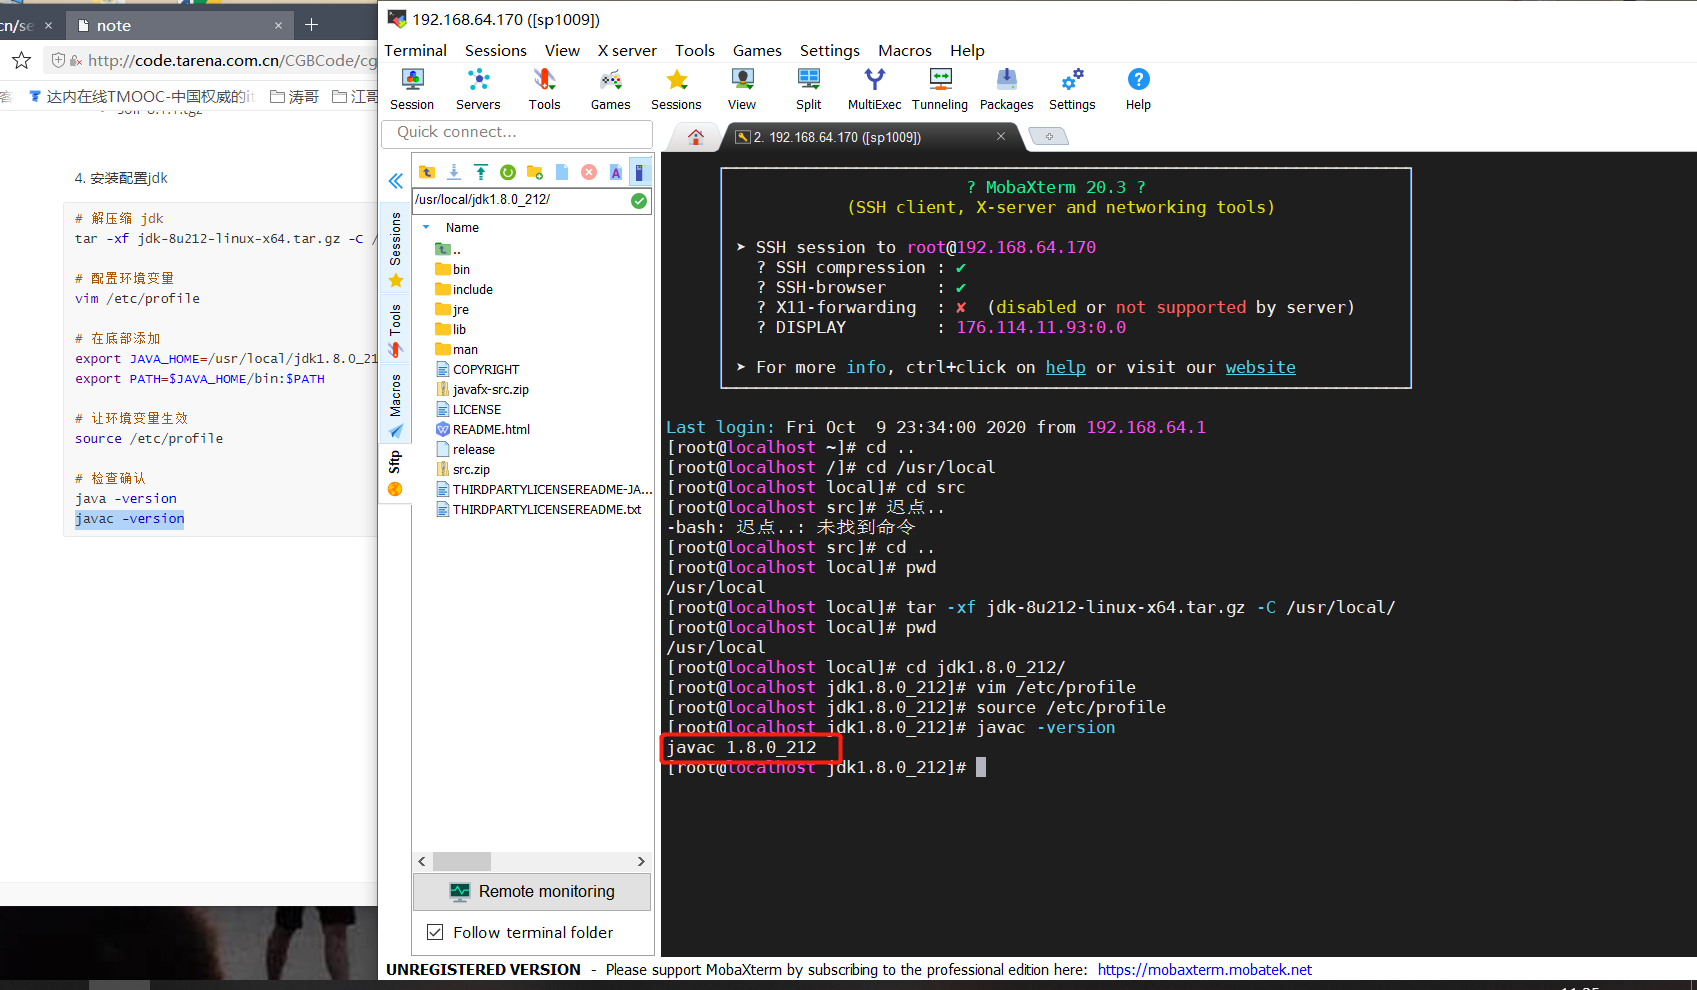Viewport: 1697px width, 990px height.
Task: Open new browser tab with plus button
Action: coord(312,25)
